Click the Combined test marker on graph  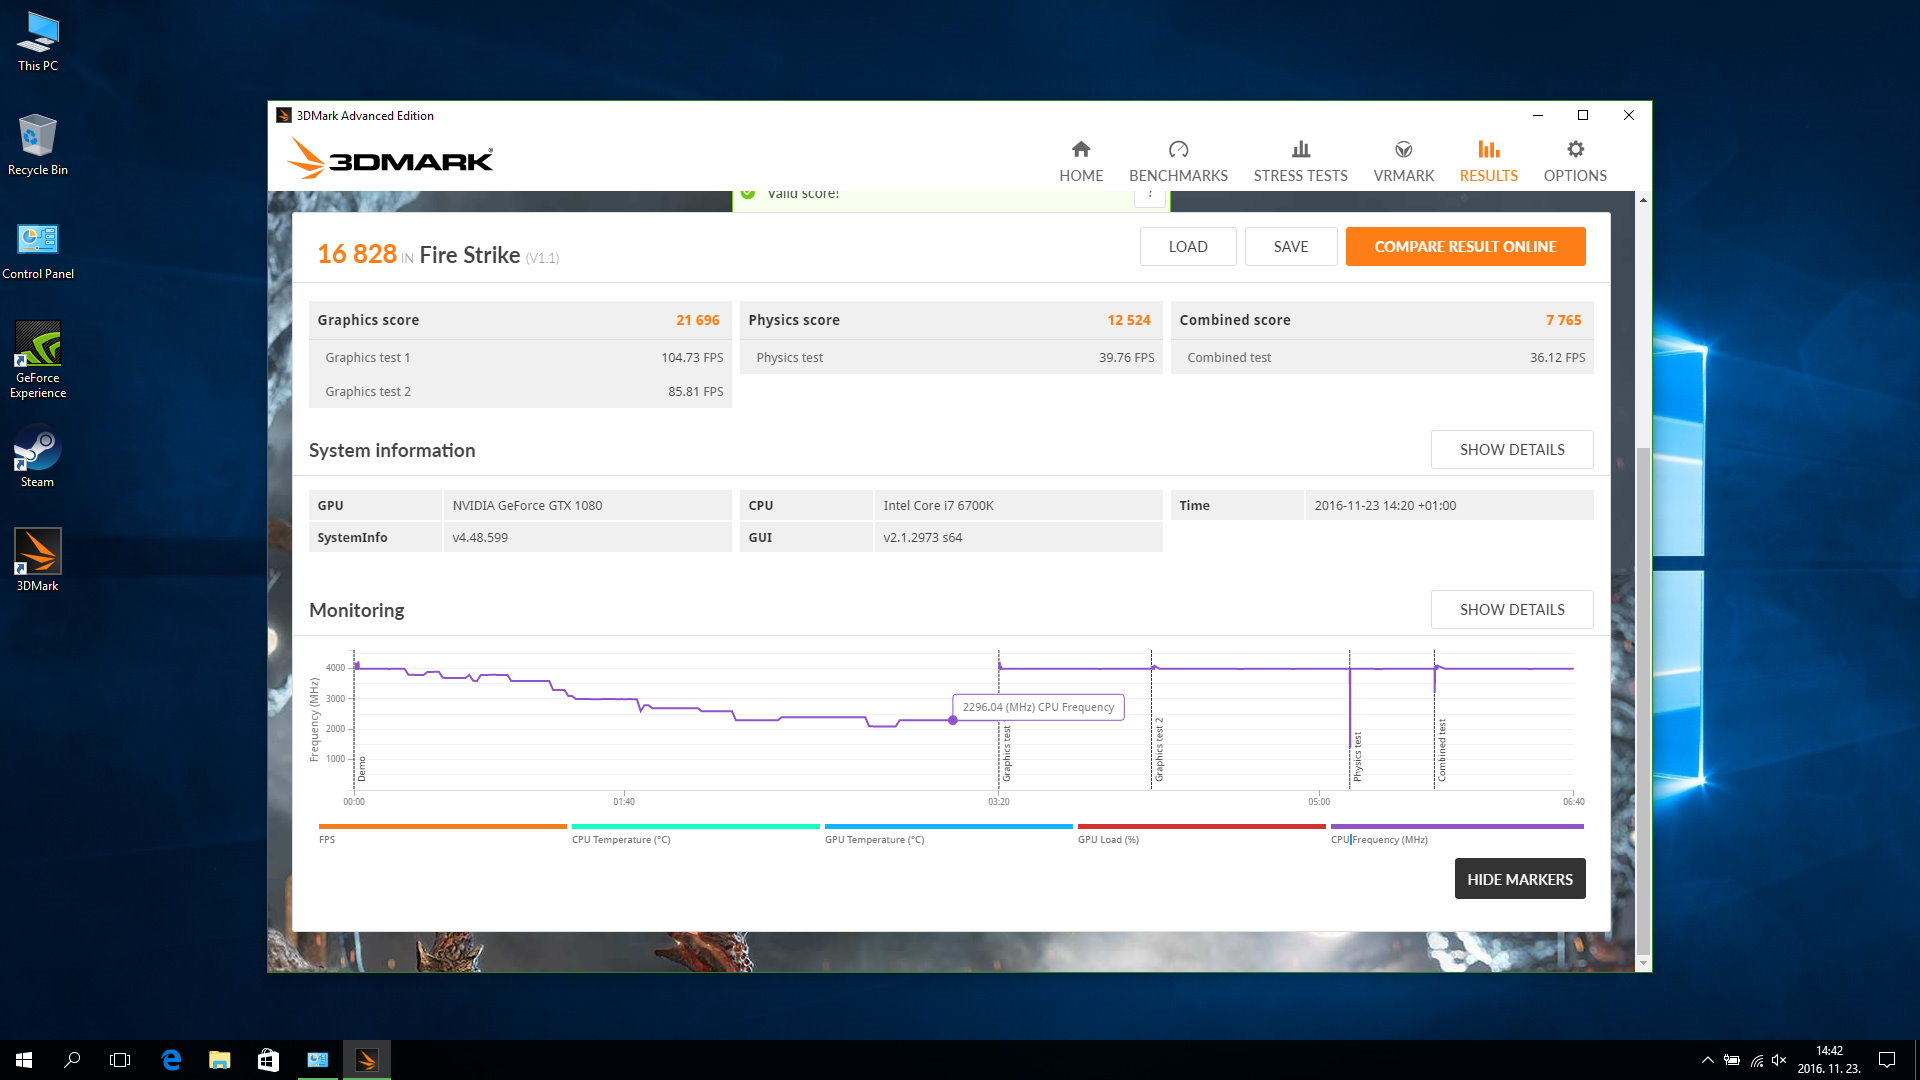click(x=1441, y=750)
